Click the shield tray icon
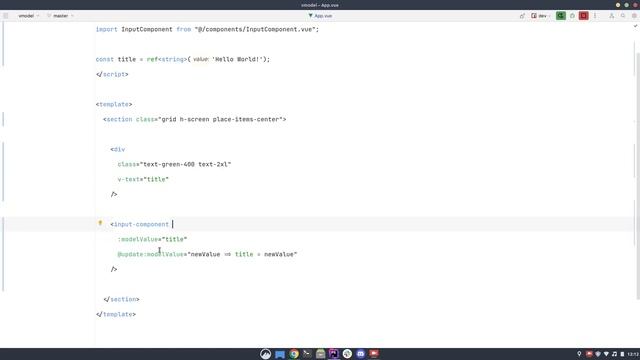The image size is (640, 360). 598,354
